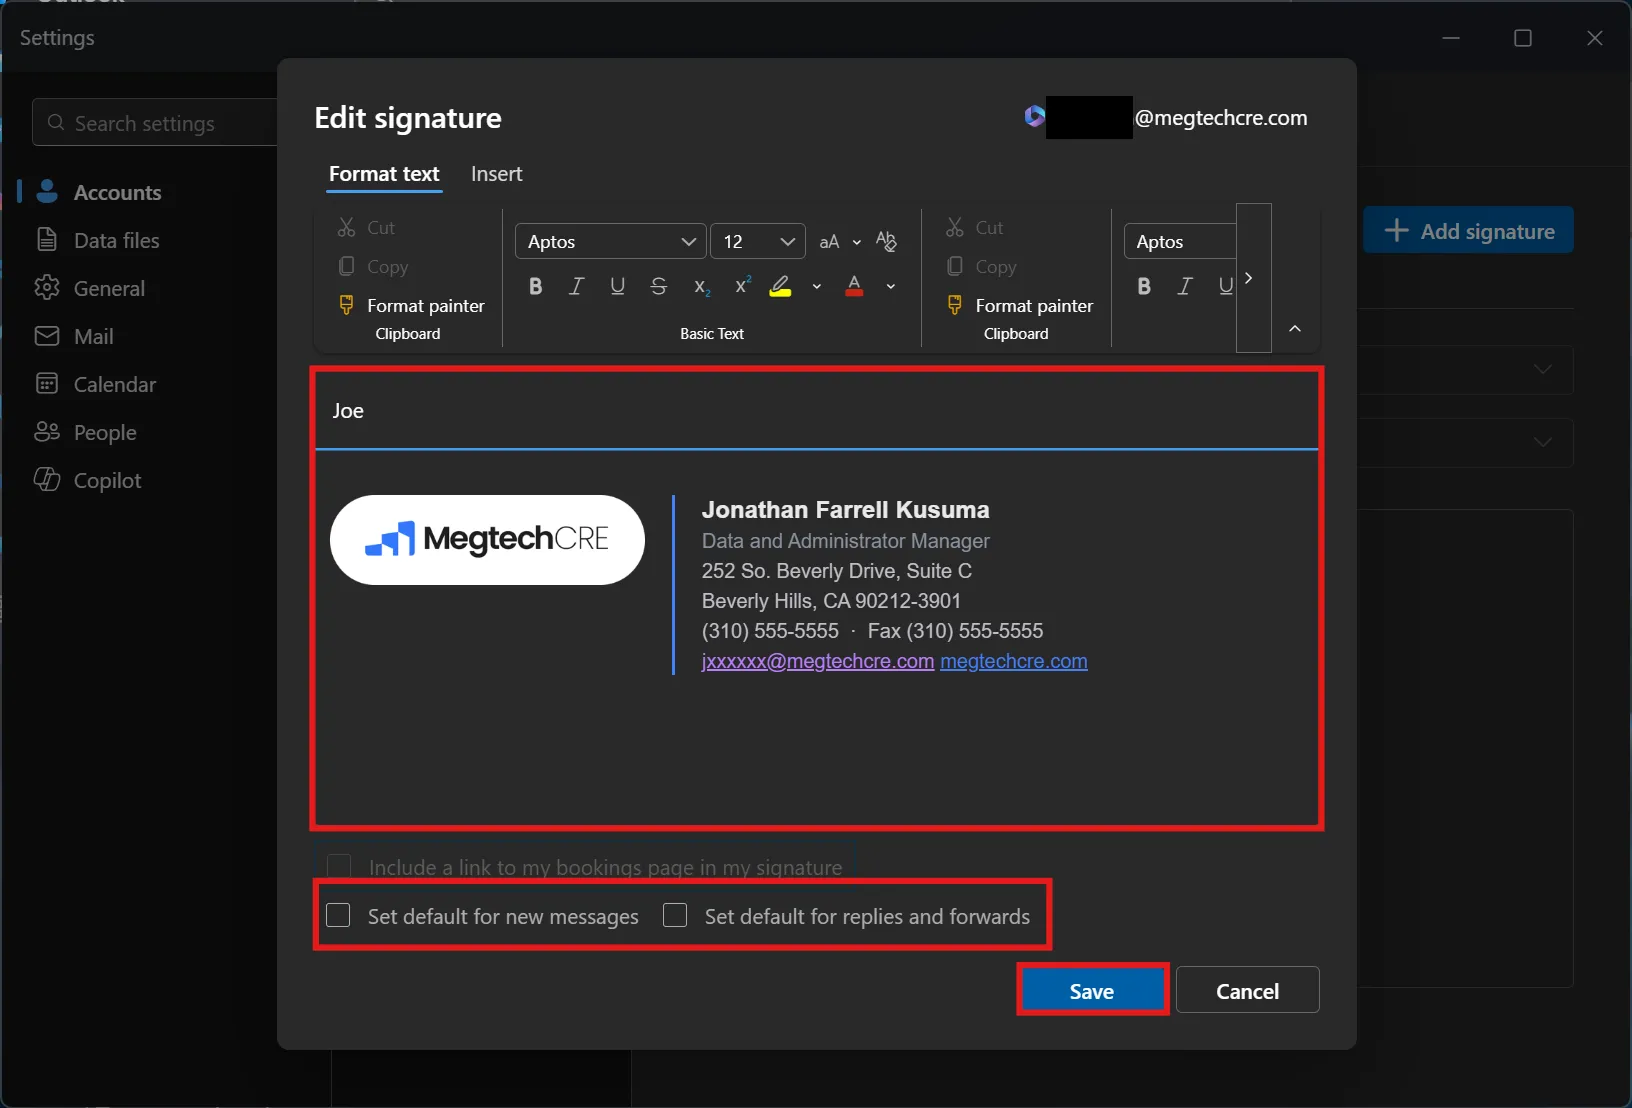Viewport: 1632px width, 1108px height.
Task: Click Italic in the rightmost ribbon group
Action: click(1185, 287)
